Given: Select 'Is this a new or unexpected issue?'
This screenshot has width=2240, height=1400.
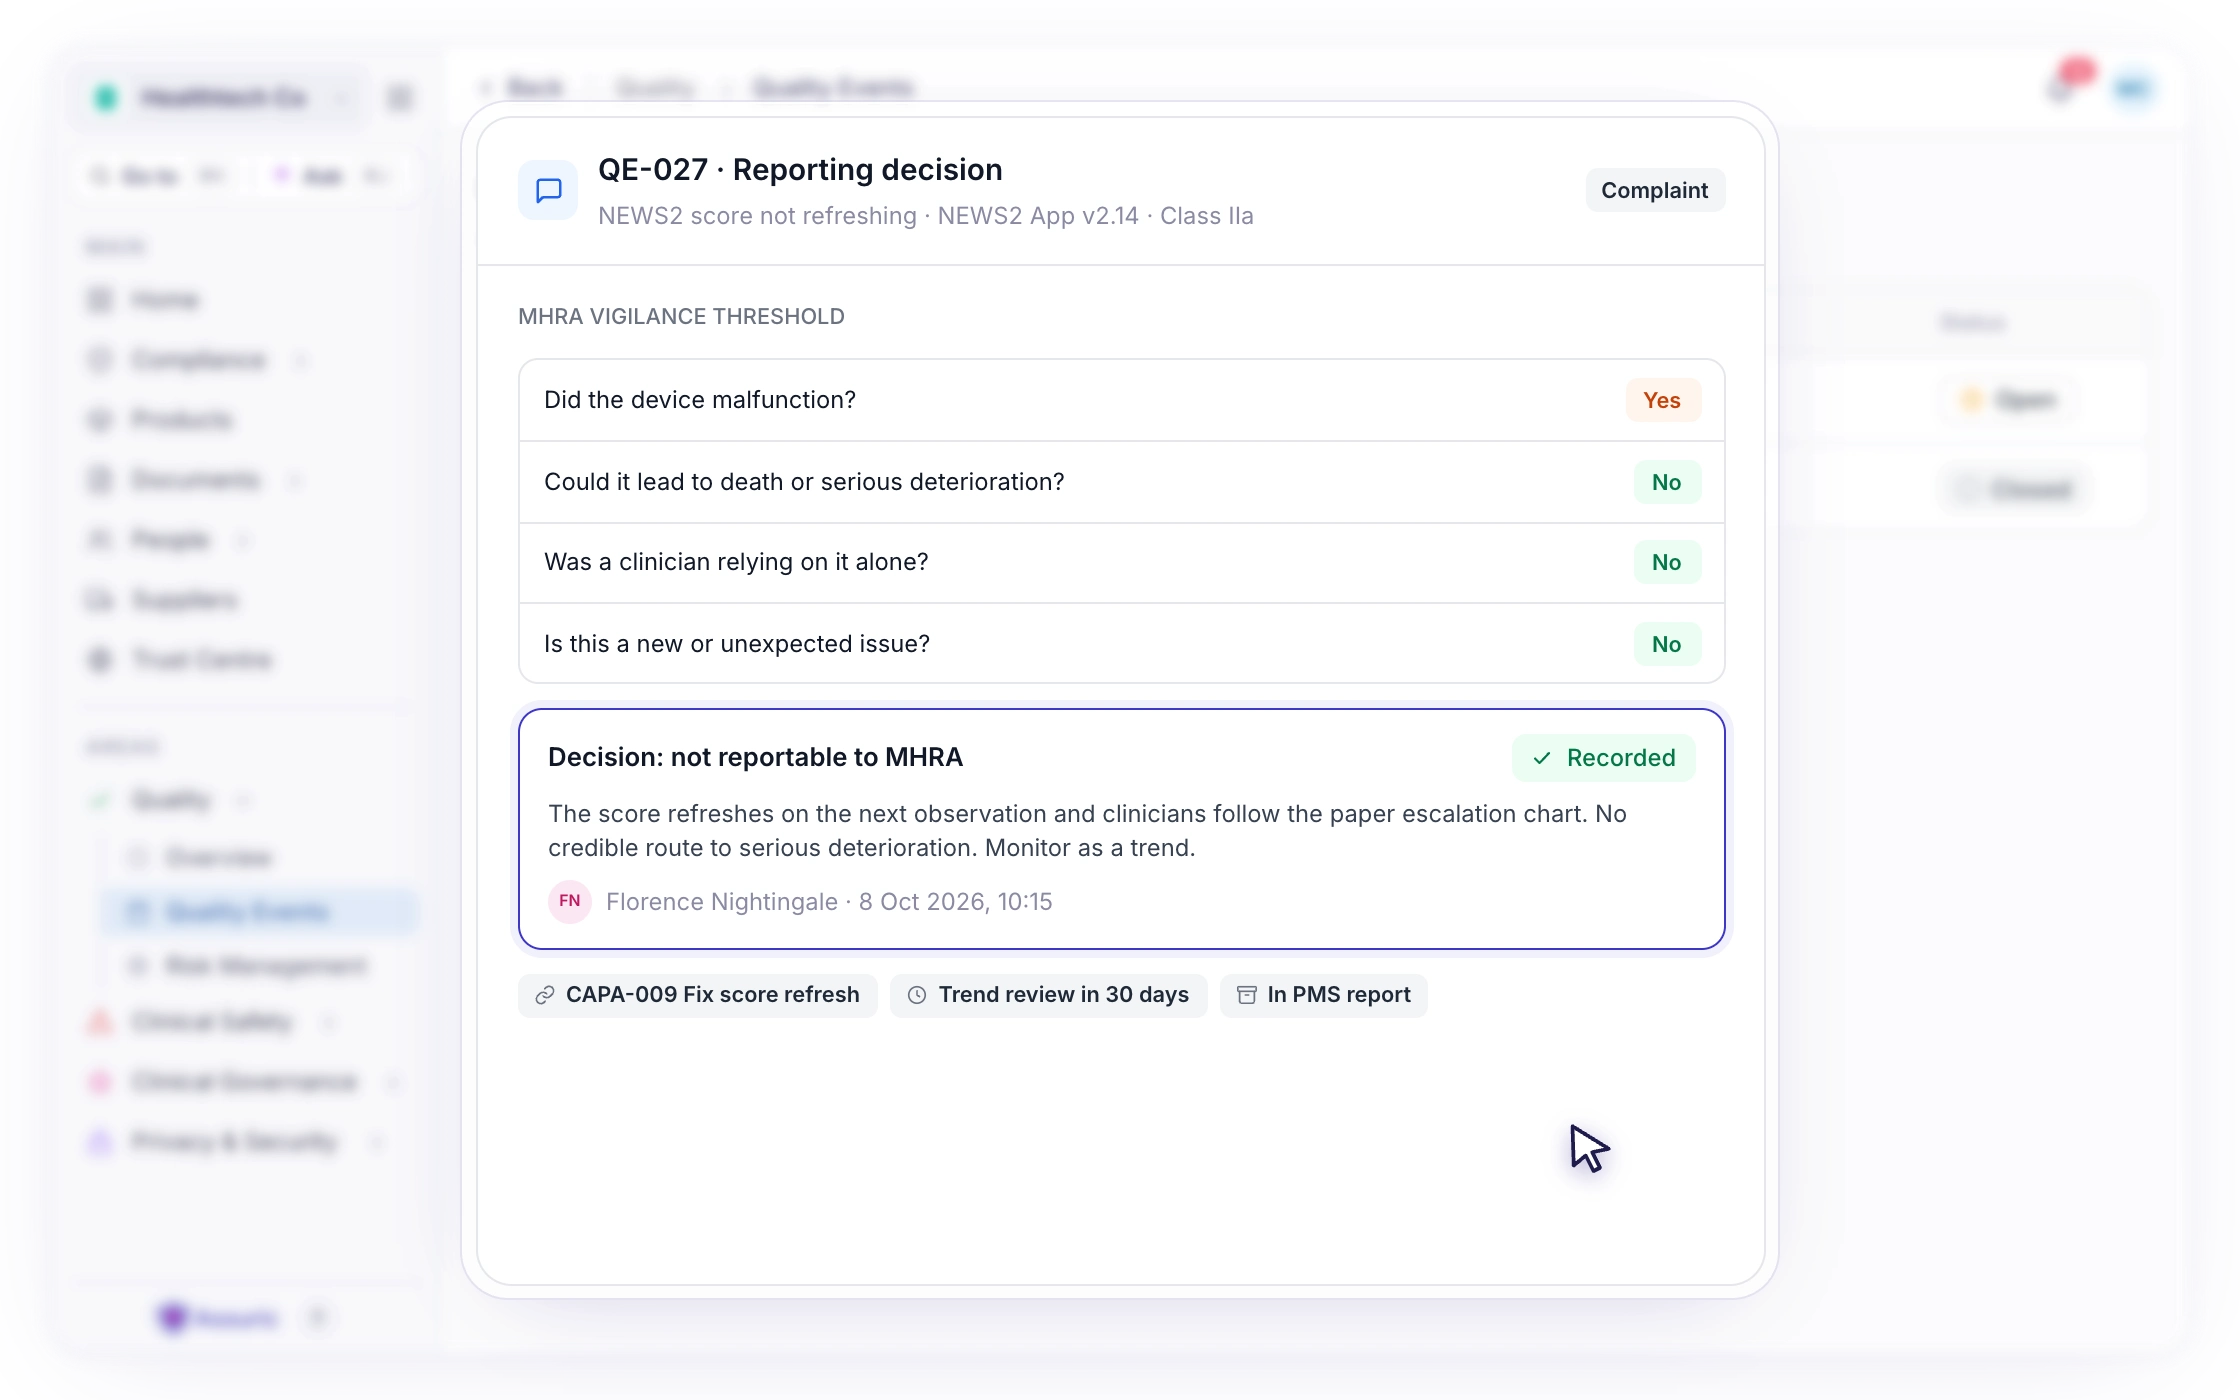Looking at the screenshot, I should point(1122,644).
